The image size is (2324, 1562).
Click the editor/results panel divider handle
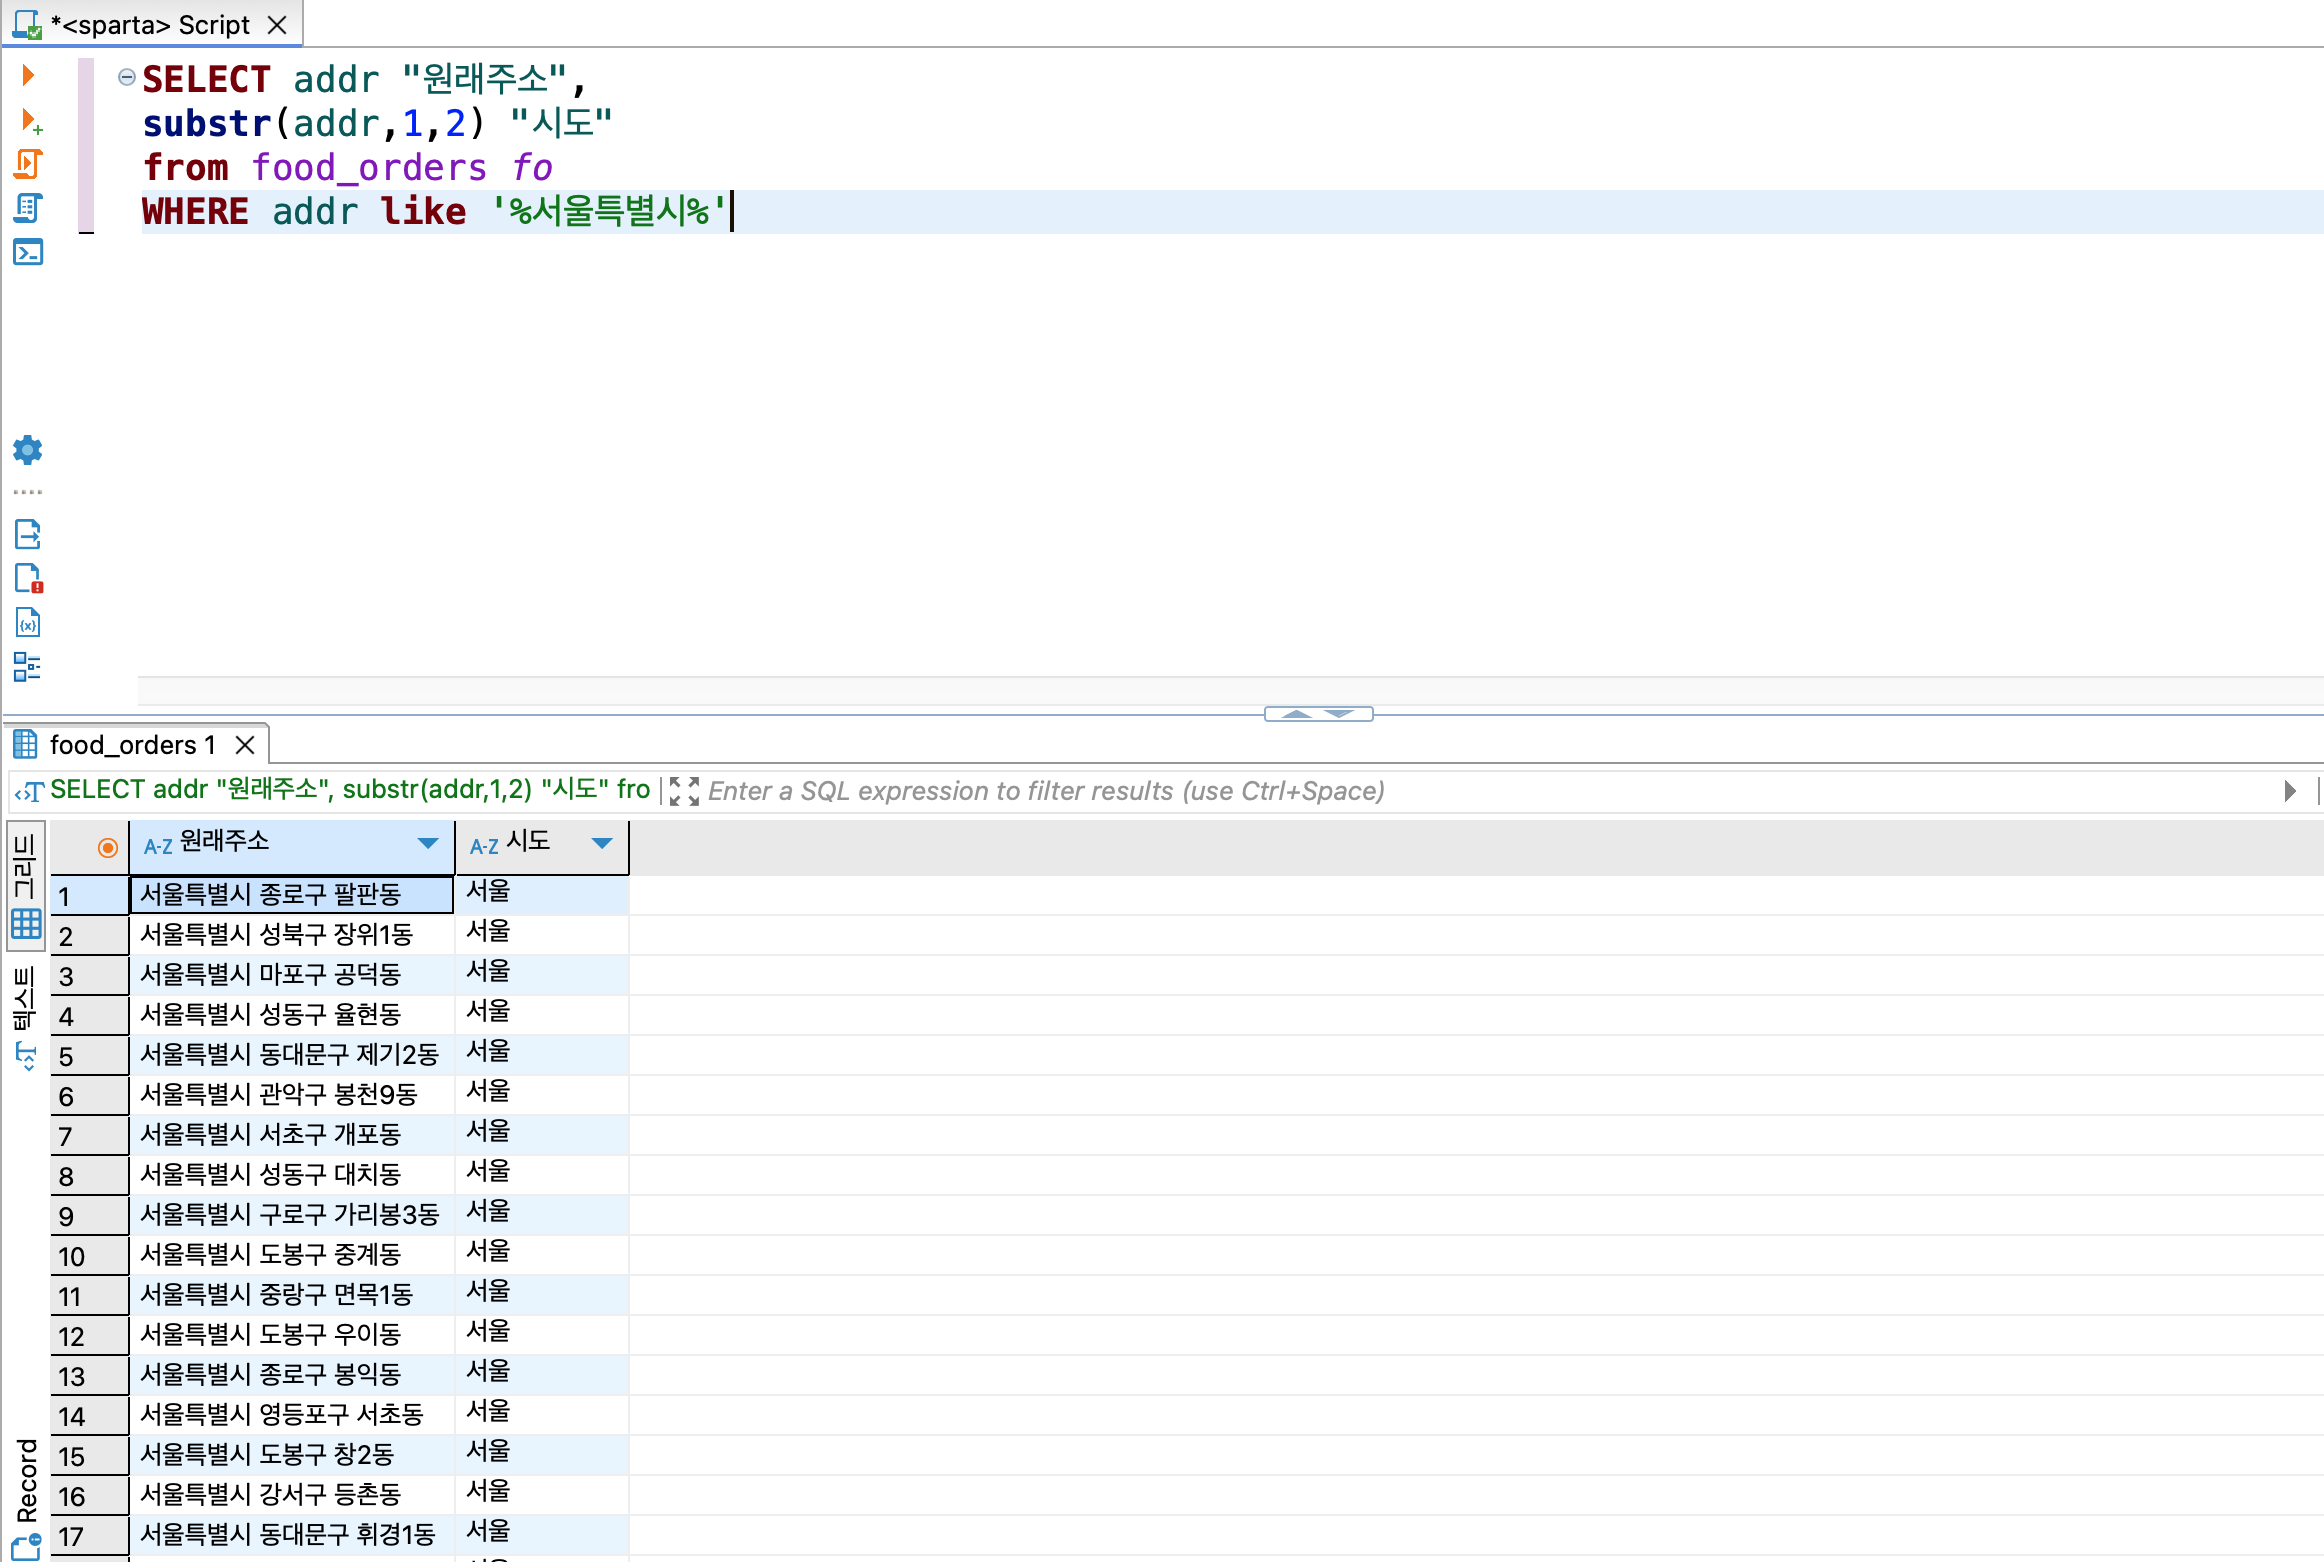pos(1318,714)
